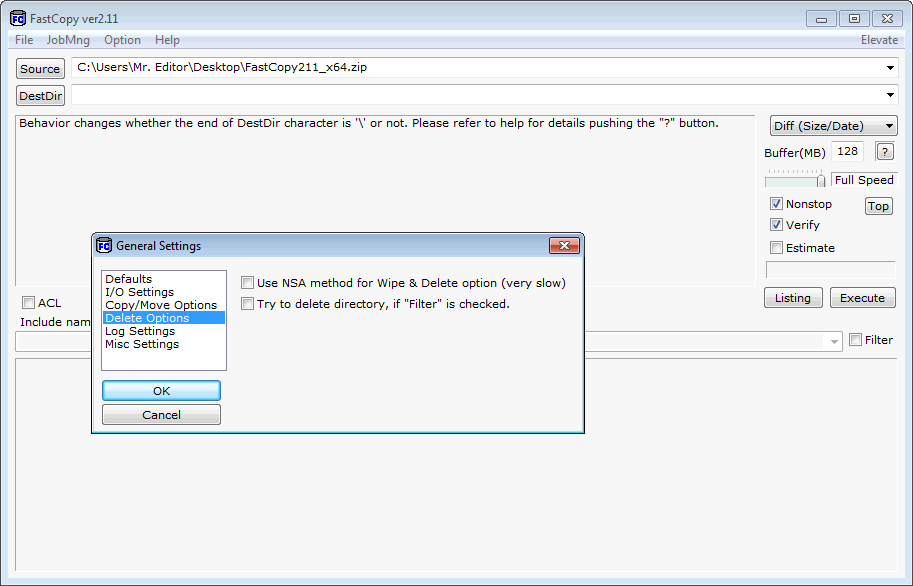Open the Diff (Size/Date) mode dropdown

(833, 126)
